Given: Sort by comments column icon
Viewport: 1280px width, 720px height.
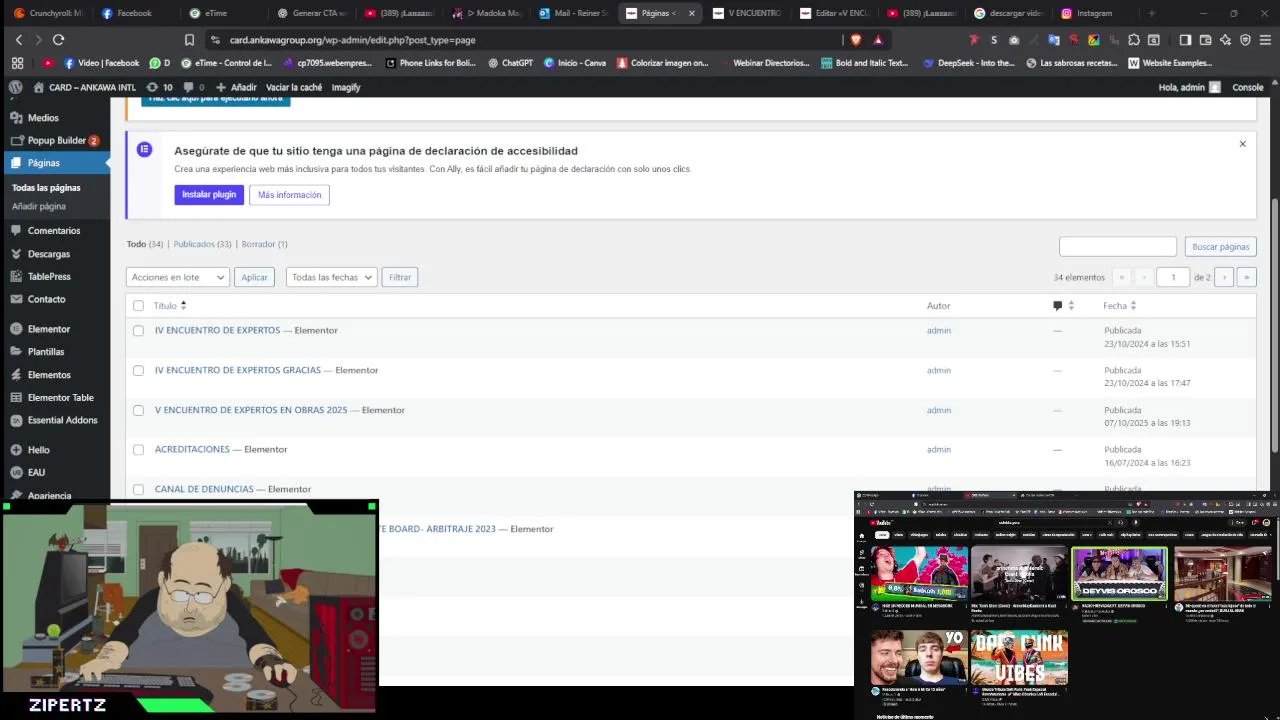Looking at the screenshot, I should (x=1063, y=306).
